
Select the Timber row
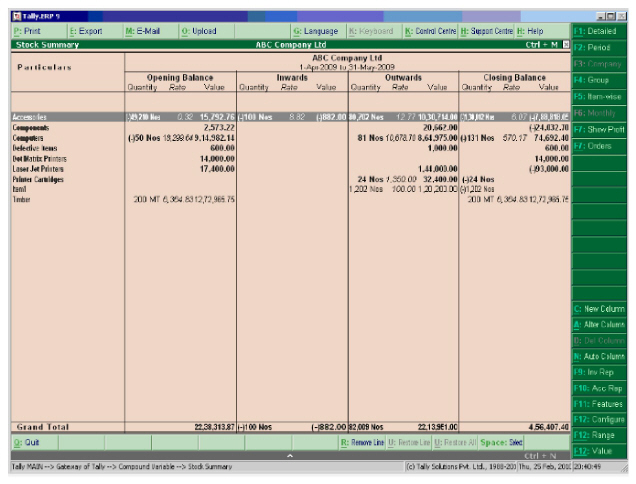click(x=290, y=199)
